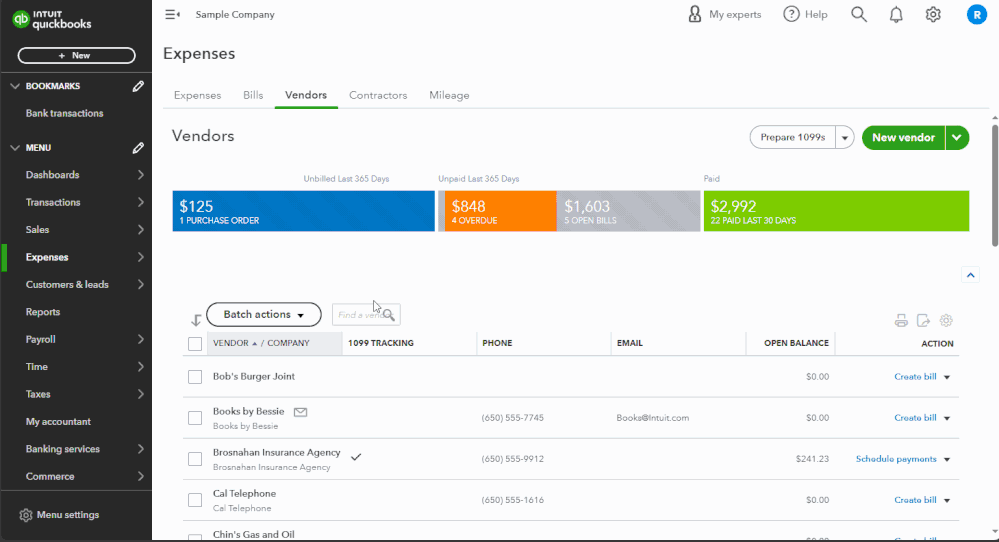Image resolution: width=999 pixels, height=542 pixels.
Task: Open Reports in the sidebar
Action: coord(43,312)
